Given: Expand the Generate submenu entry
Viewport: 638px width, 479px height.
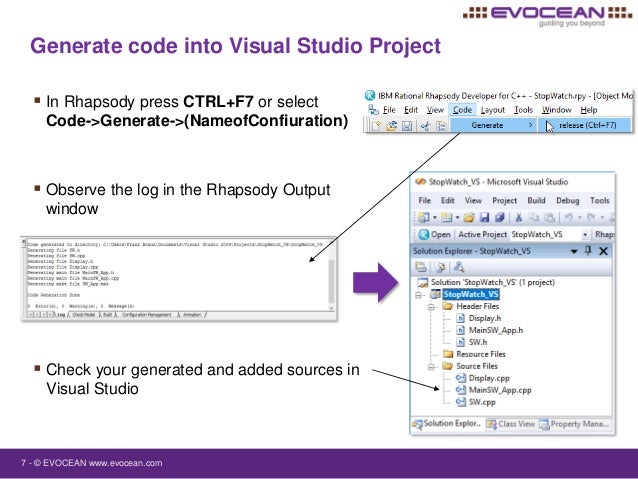Looking at the screenshot, I should pyautogui.click(x=494, y=125).
